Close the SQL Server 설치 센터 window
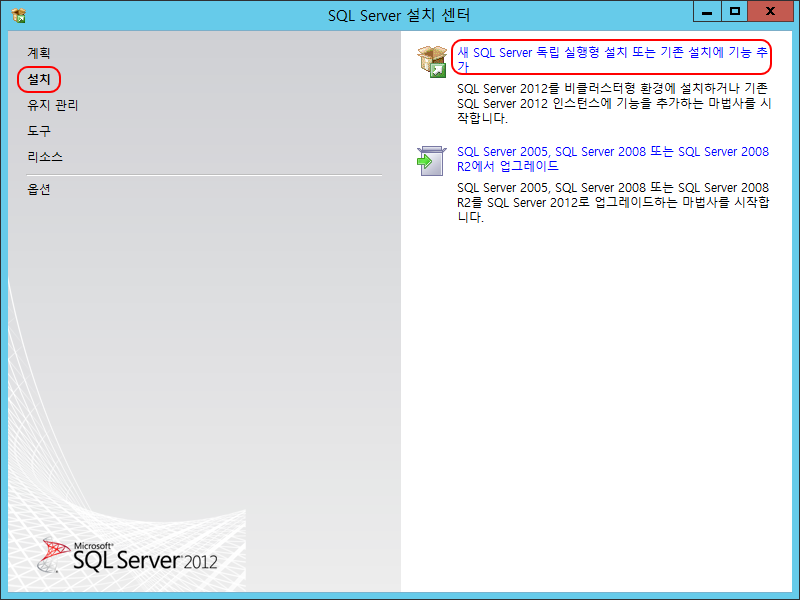Screen dimensions: 800x600 pos(770,12)
